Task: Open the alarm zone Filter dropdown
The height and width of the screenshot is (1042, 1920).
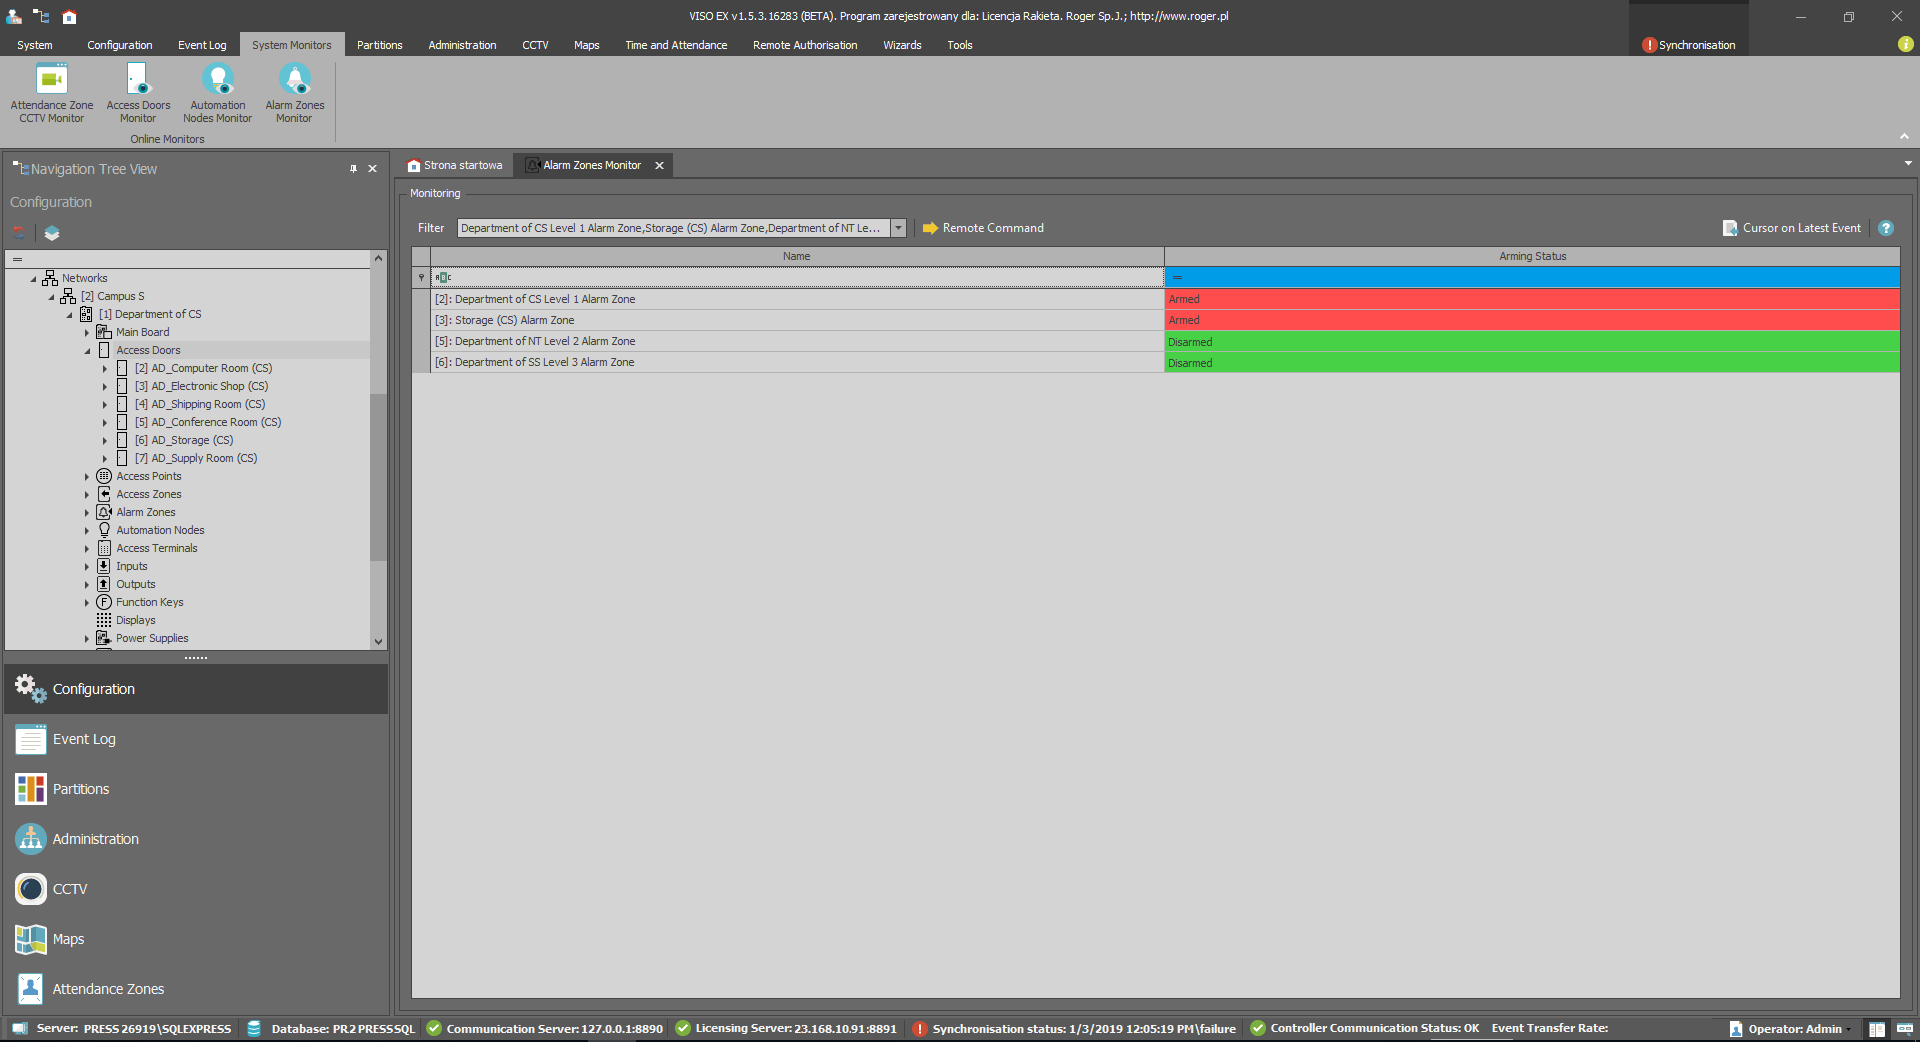Action: point(898,228)
